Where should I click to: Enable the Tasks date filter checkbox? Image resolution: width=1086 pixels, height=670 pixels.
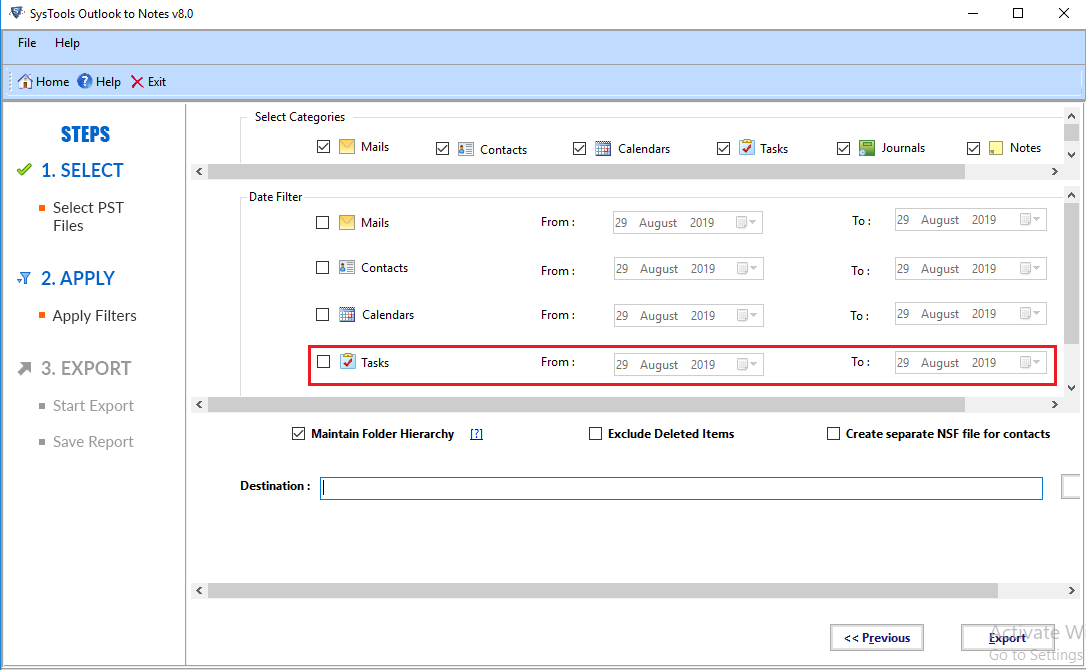pos(323,362)
